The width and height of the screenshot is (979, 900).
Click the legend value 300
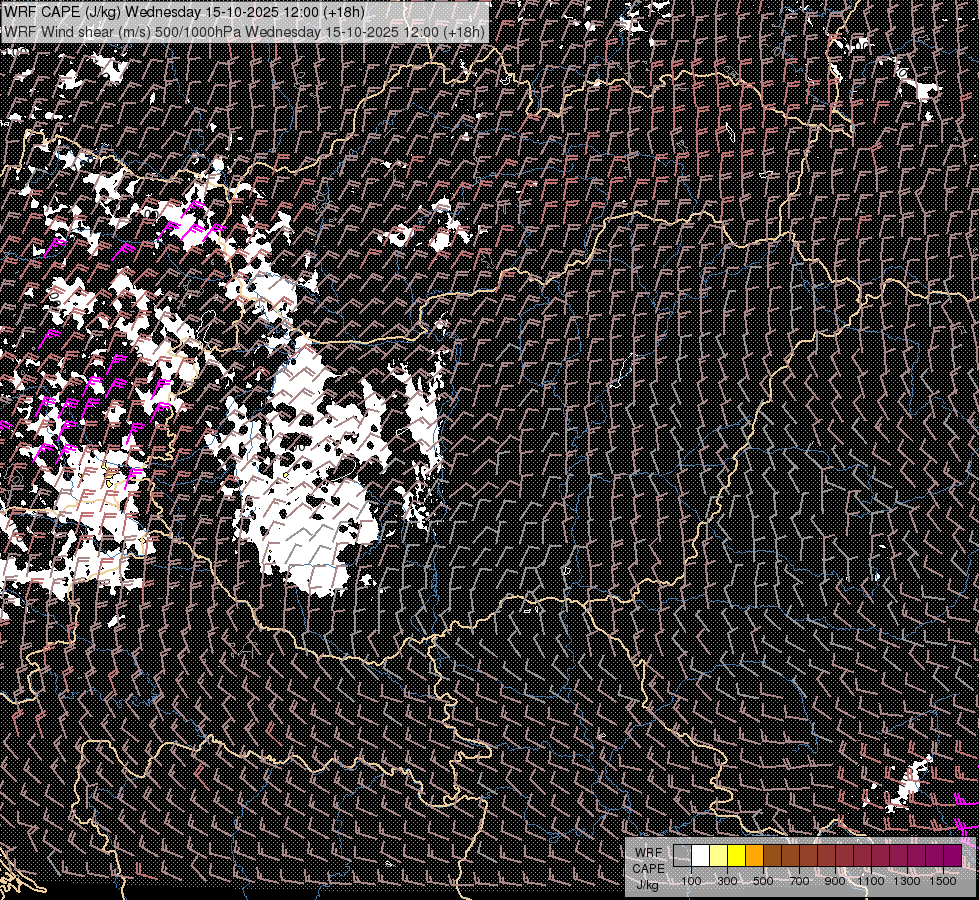tap(727, 881)
